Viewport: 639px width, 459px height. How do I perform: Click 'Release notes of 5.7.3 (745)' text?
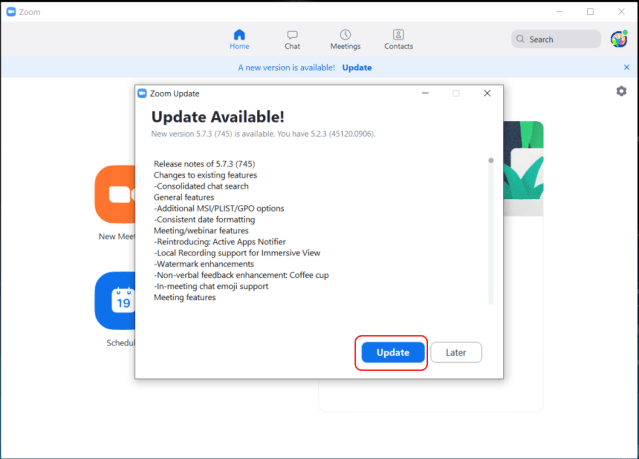(204, 164)
